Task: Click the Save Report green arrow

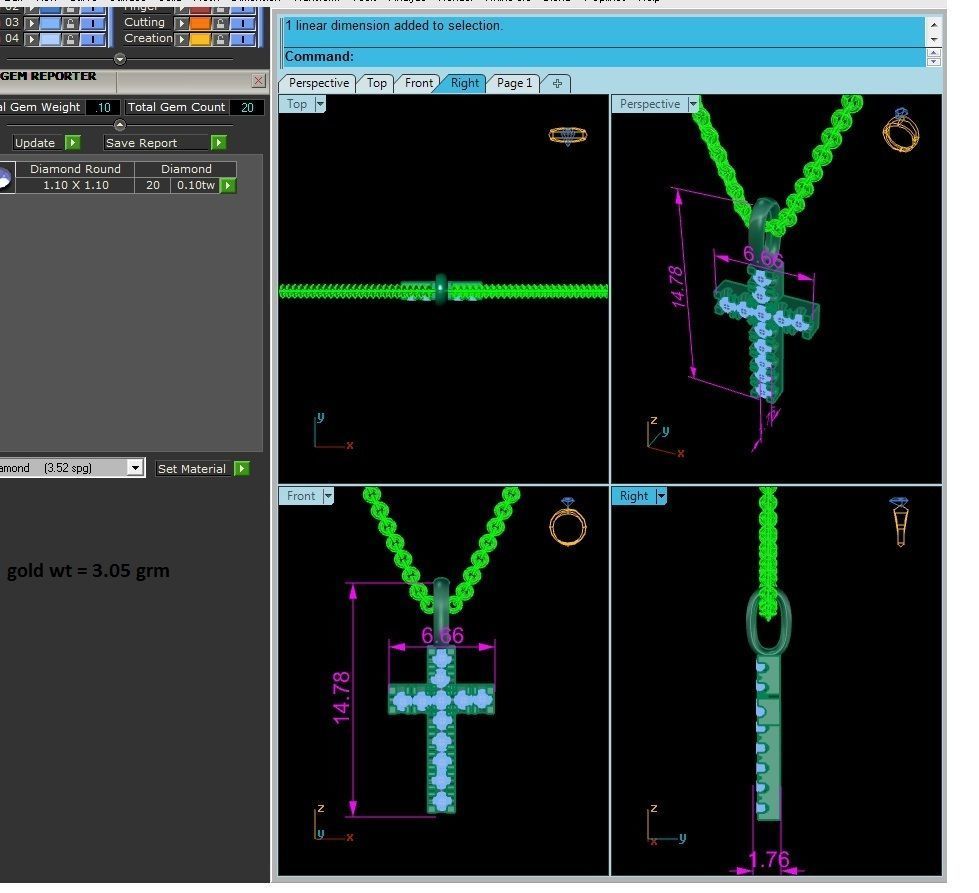Action: pyautogui.click(x=218, y=143)
